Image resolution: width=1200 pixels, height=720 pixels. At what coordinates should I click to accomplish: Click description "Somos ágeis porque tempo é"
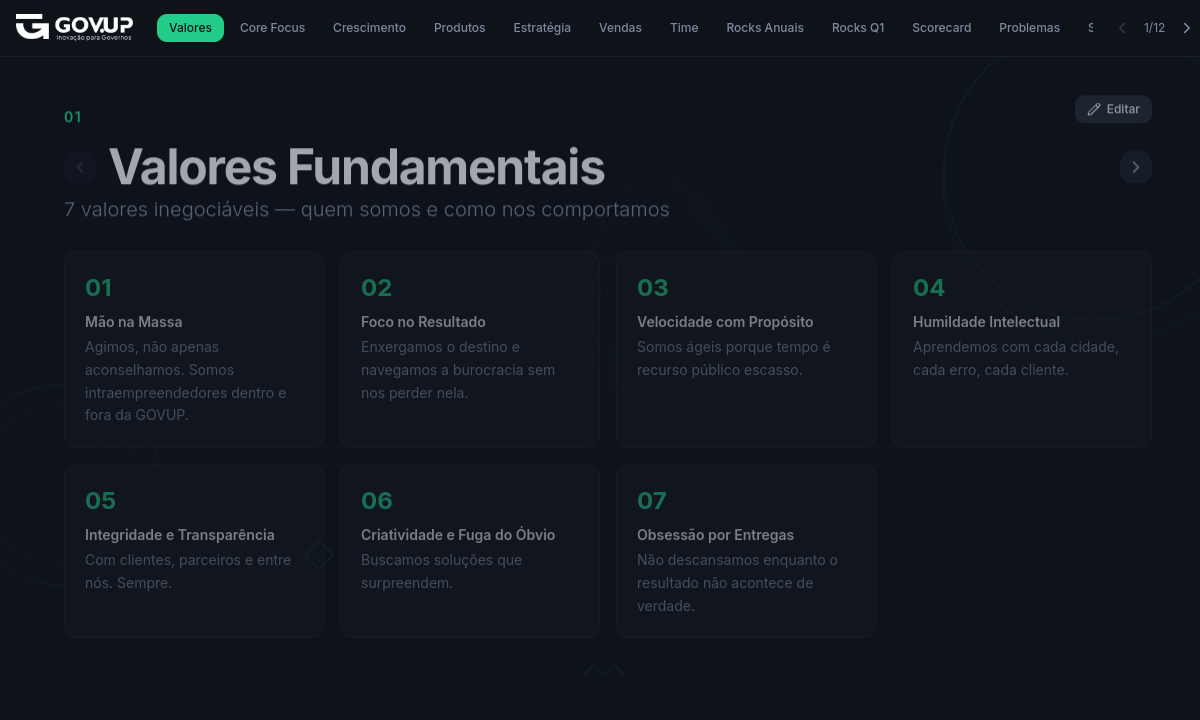tap(734, 358)
